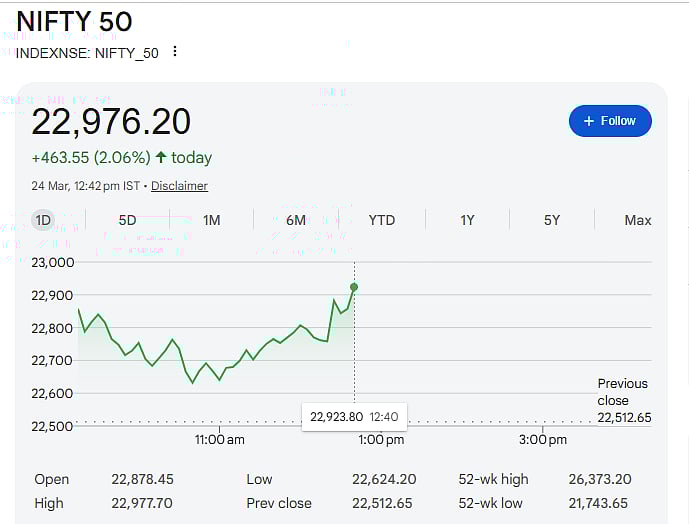Screen dimensions: 689x524
Task: Click the 52-wk high value 26,373.20
Action: point(593,480)
